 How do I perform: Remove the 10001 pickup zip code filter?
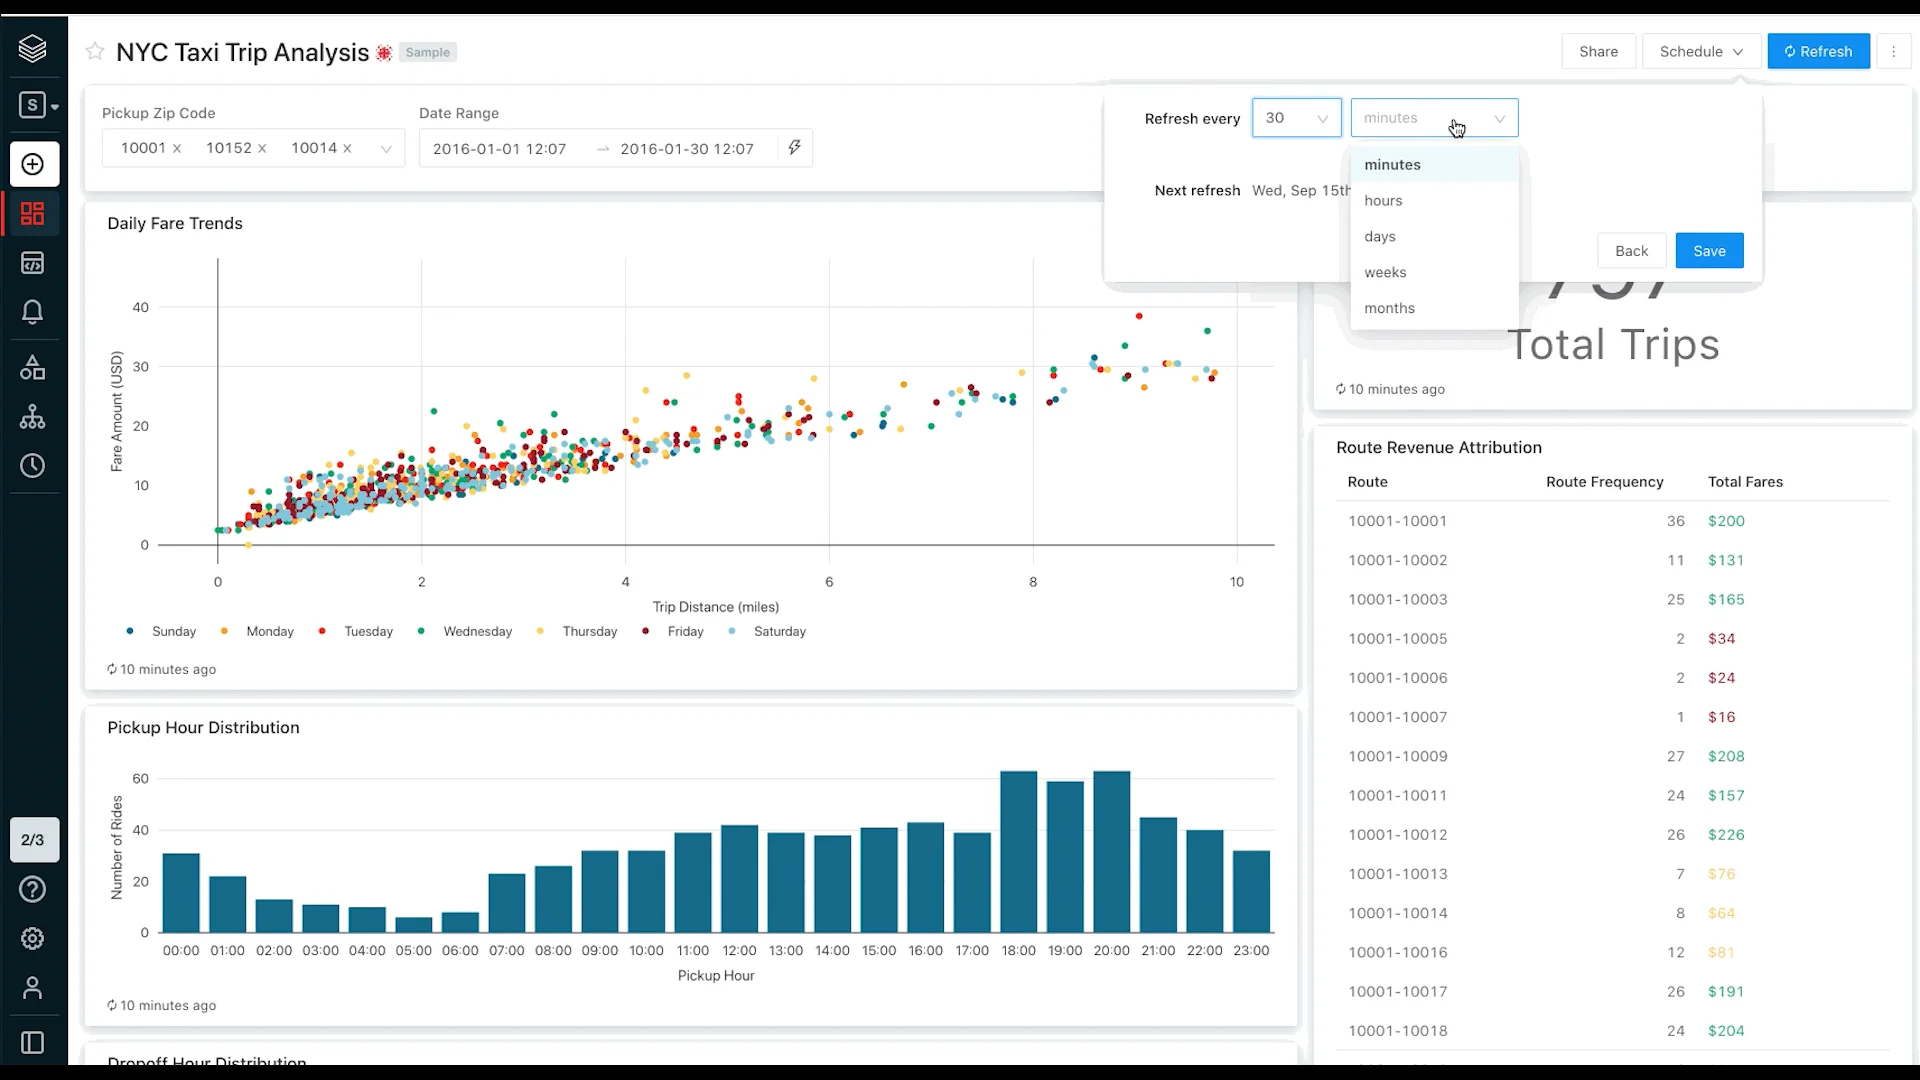pyautogui.click(x=177, y=148)
